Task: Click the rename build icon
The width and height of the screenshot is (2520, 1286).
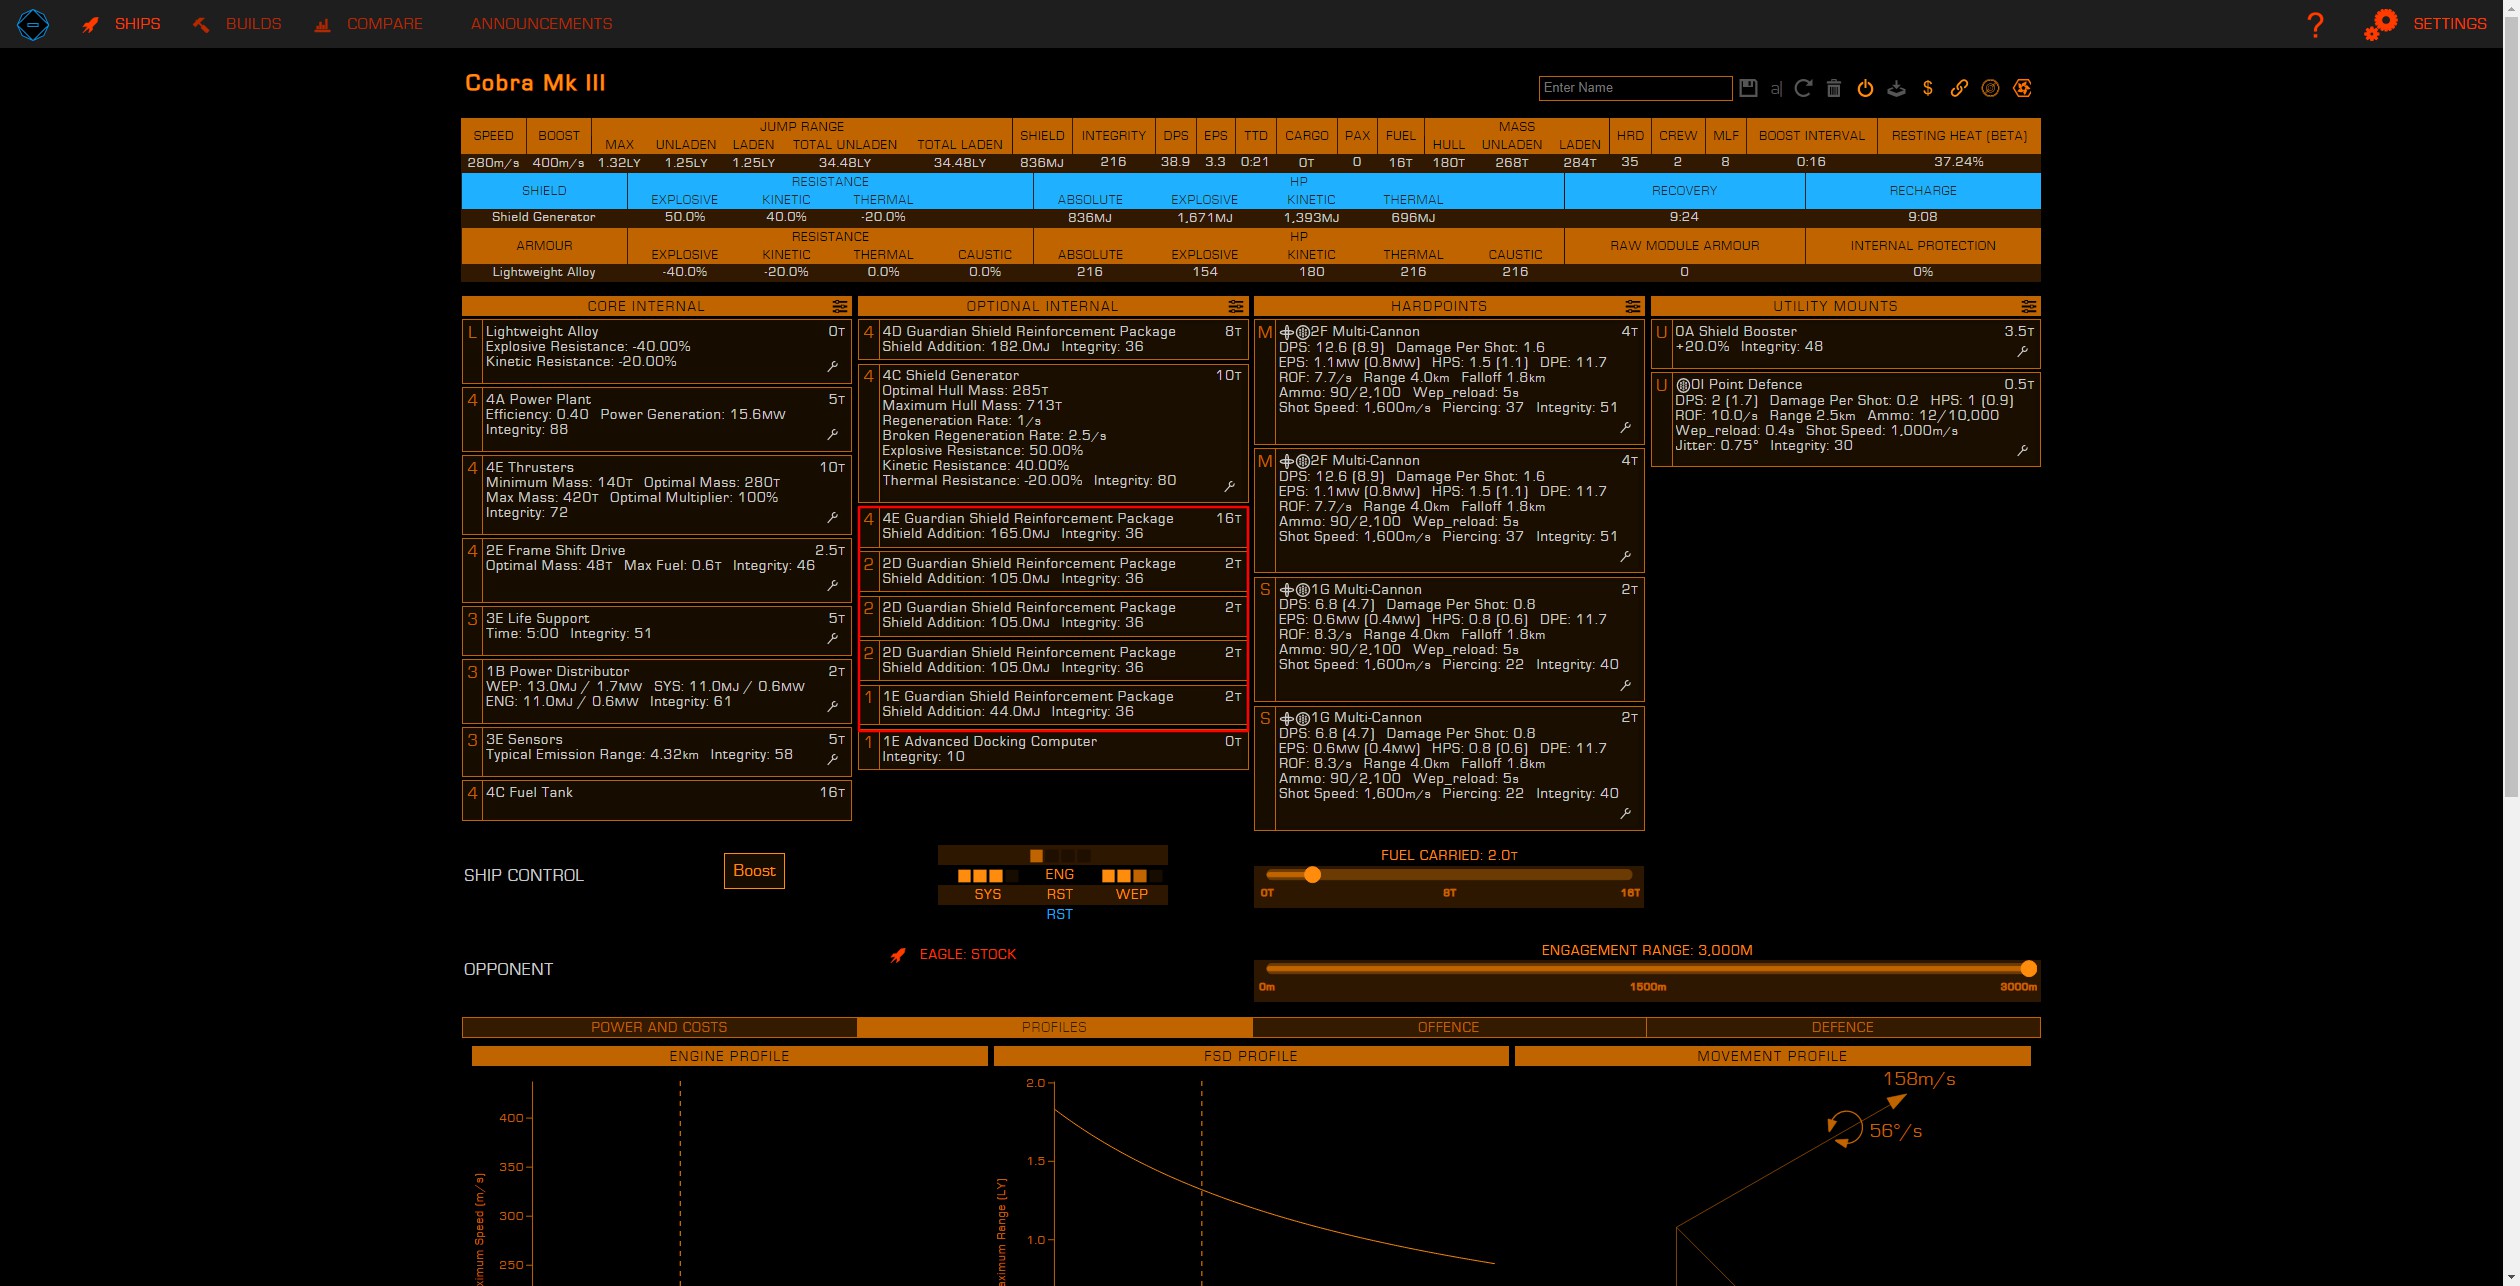Action: 1776,88
